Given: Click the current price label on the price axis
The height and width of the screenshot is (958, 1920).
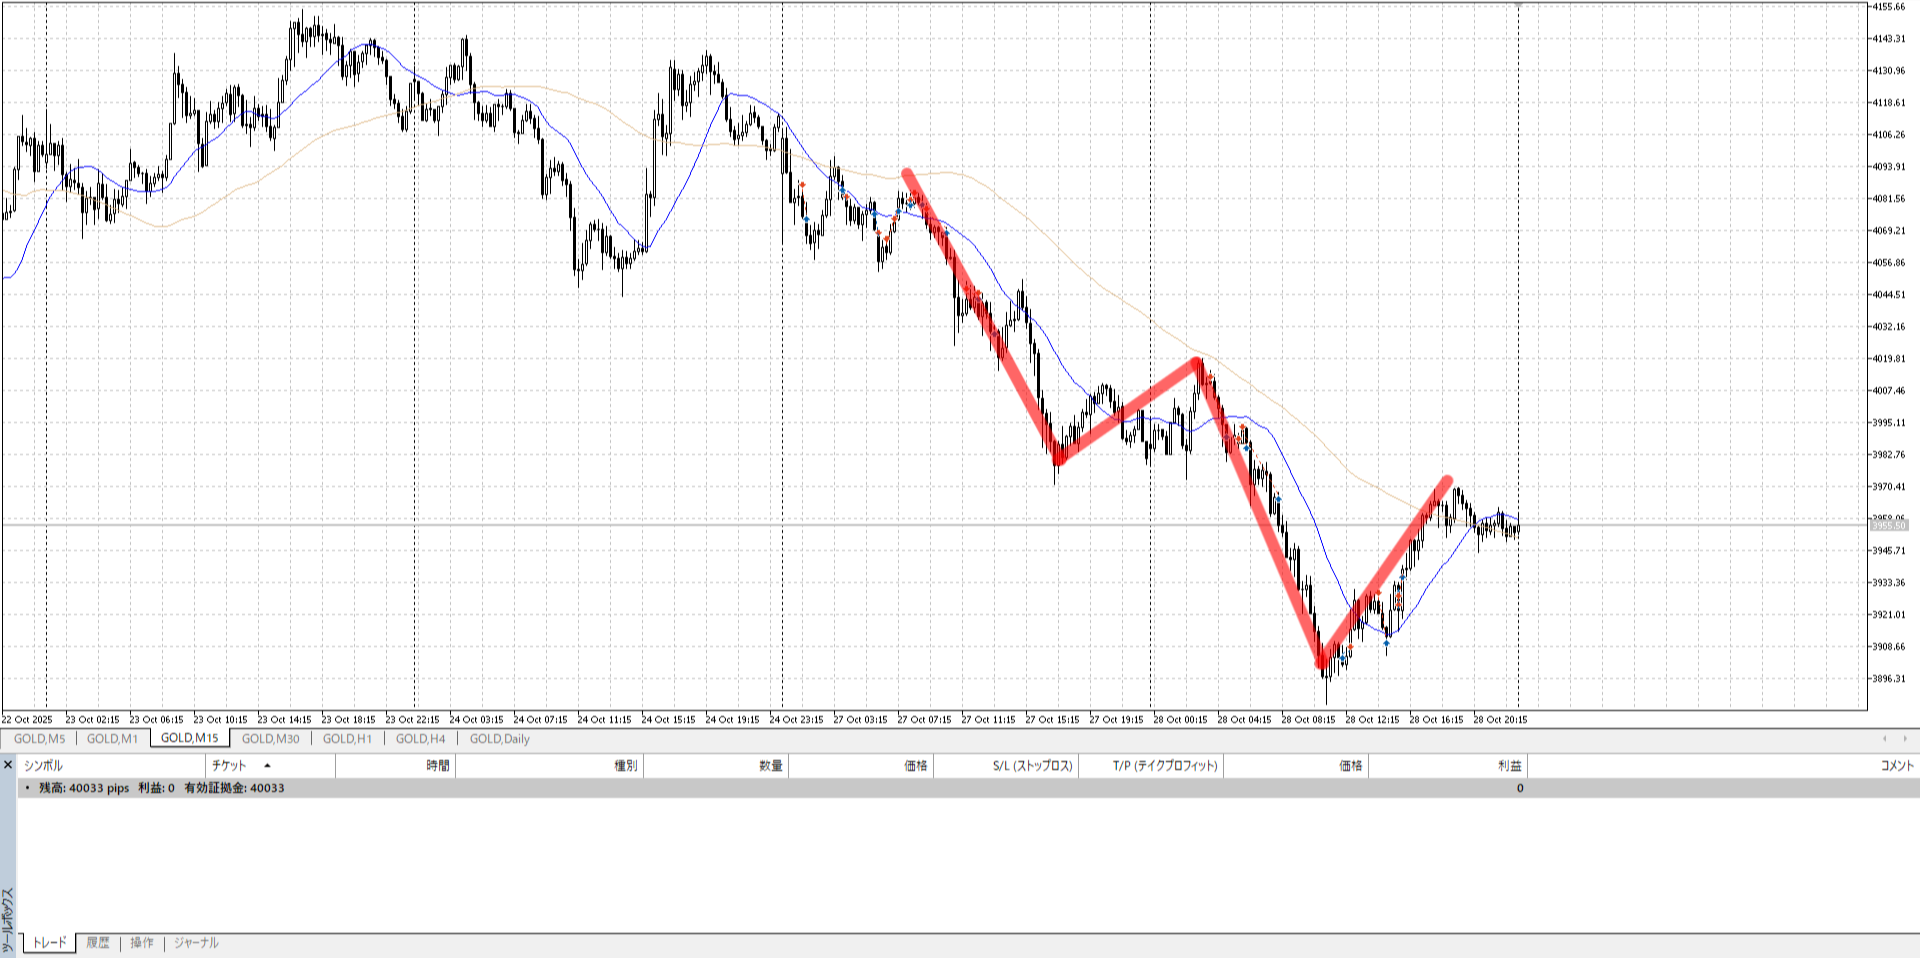Looking at the screenshot, I should coord(1888,525).
